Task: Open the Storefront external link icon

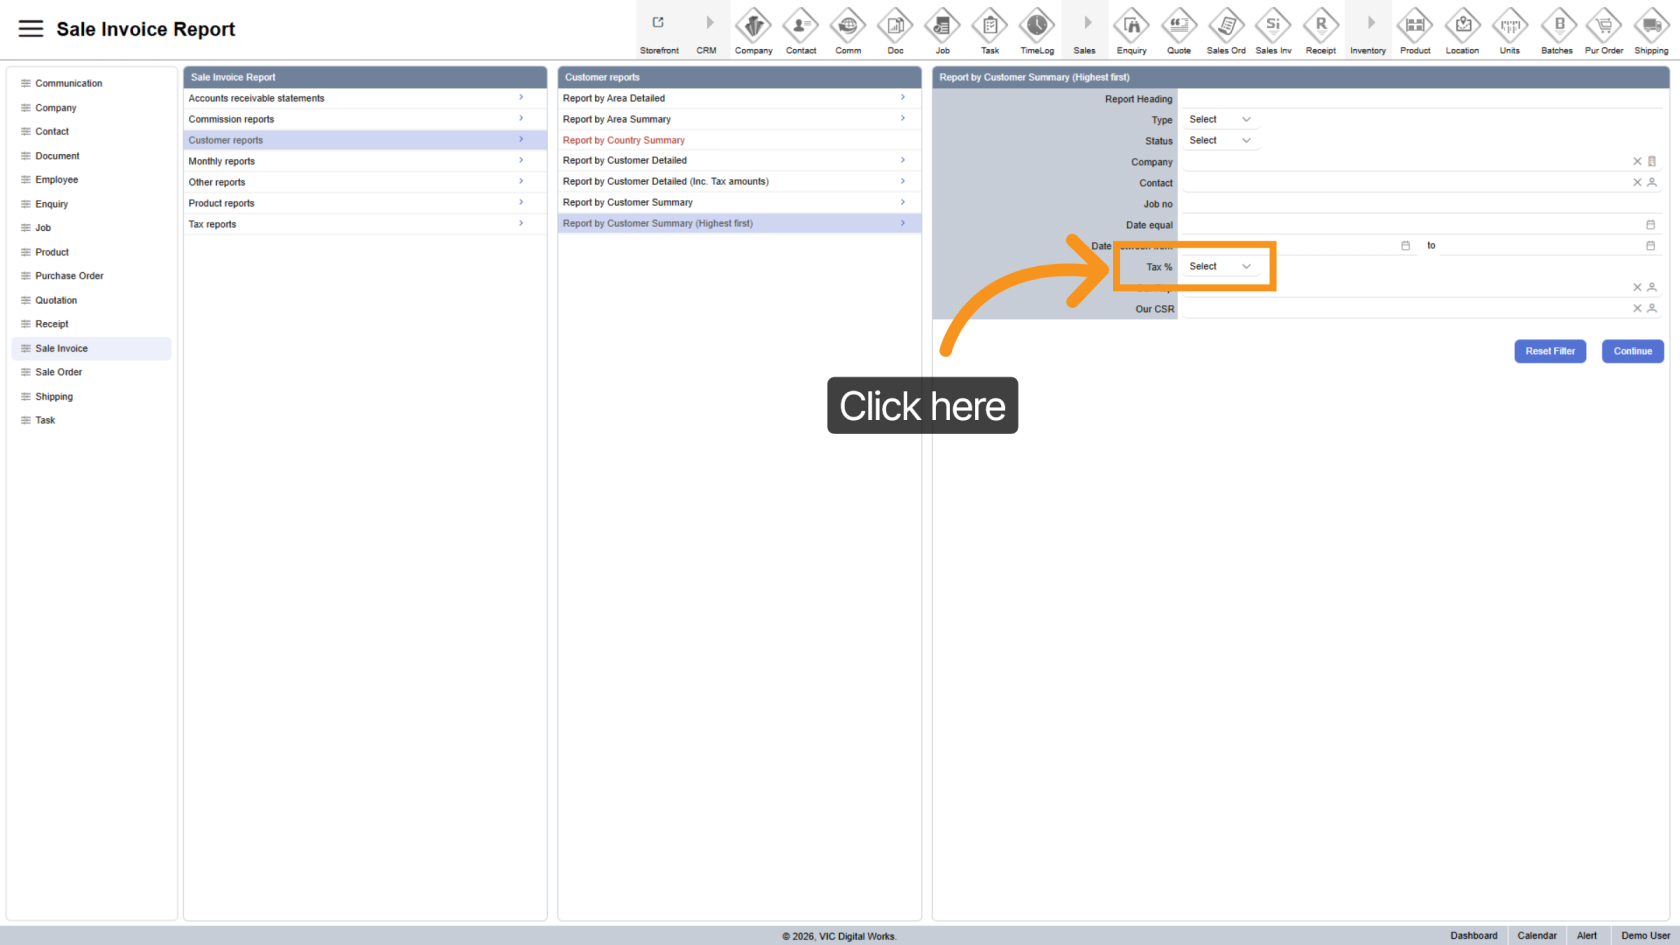Action: coord(658,23)
